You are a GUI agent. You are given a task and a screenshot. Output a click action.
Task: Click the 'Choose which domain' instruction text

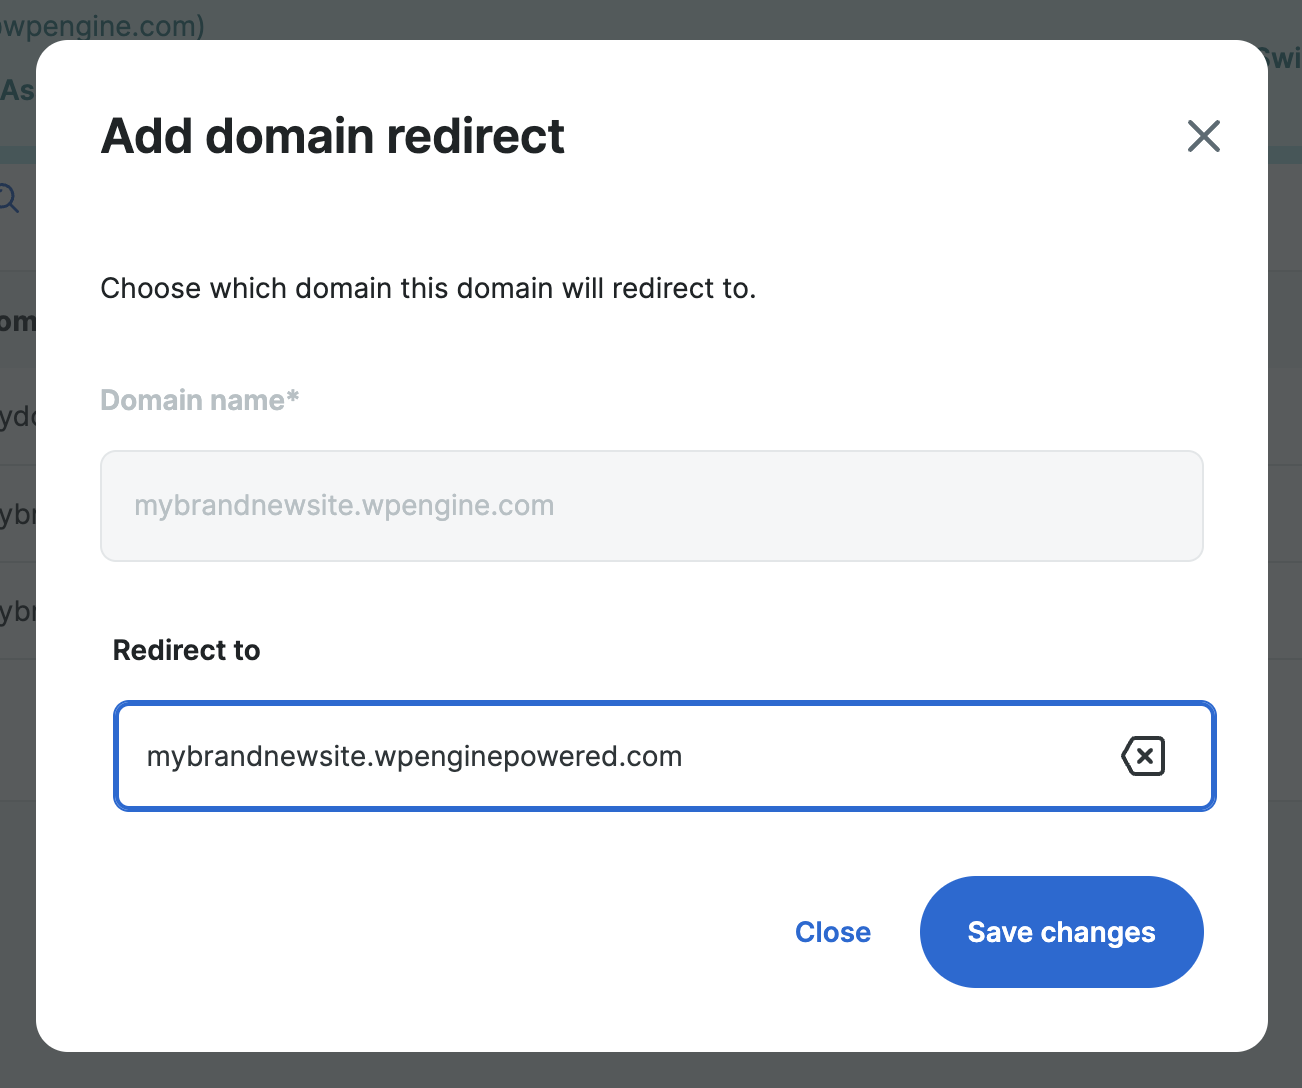click(428, 288)
